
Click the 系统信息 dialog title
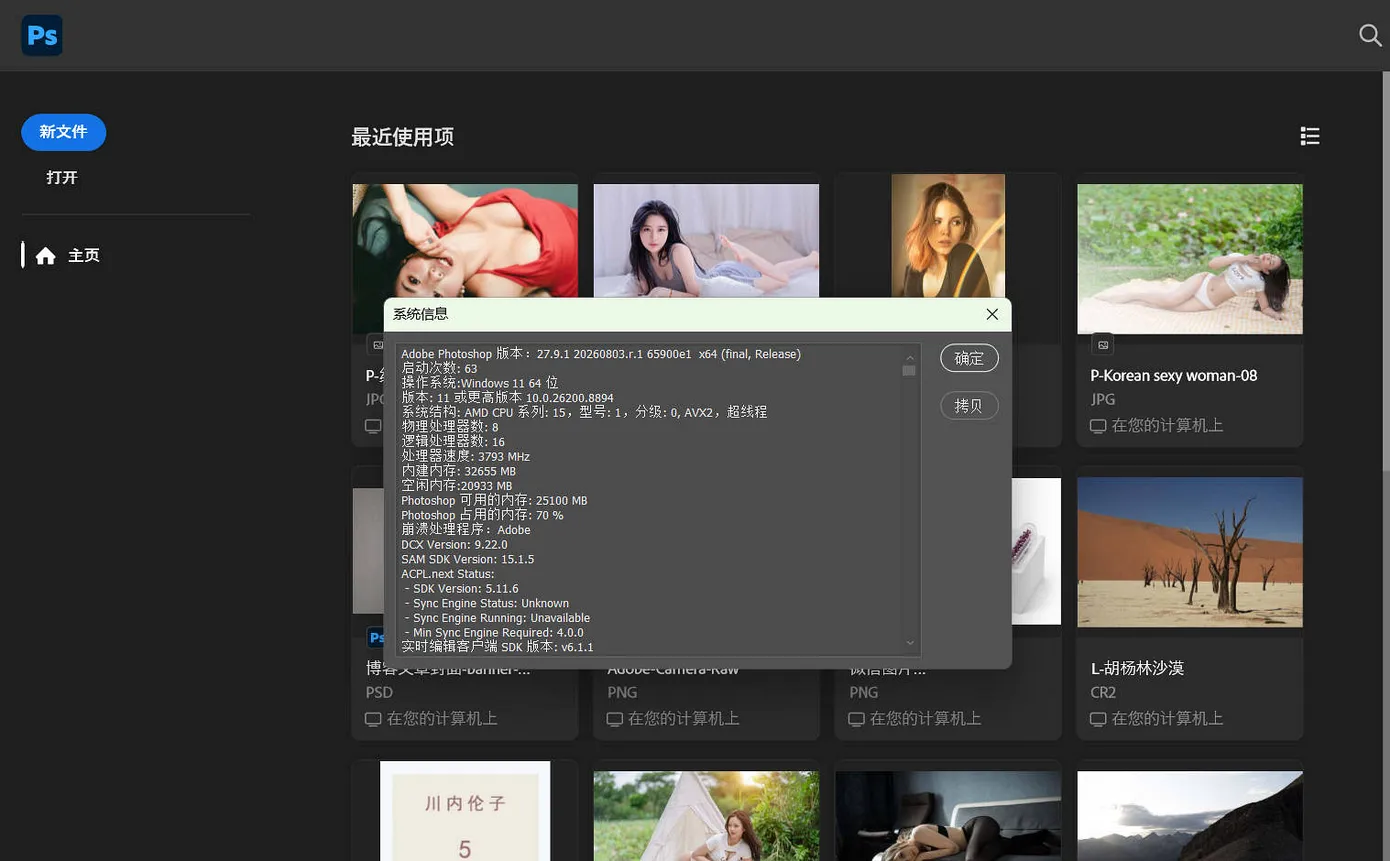[420, 314]
